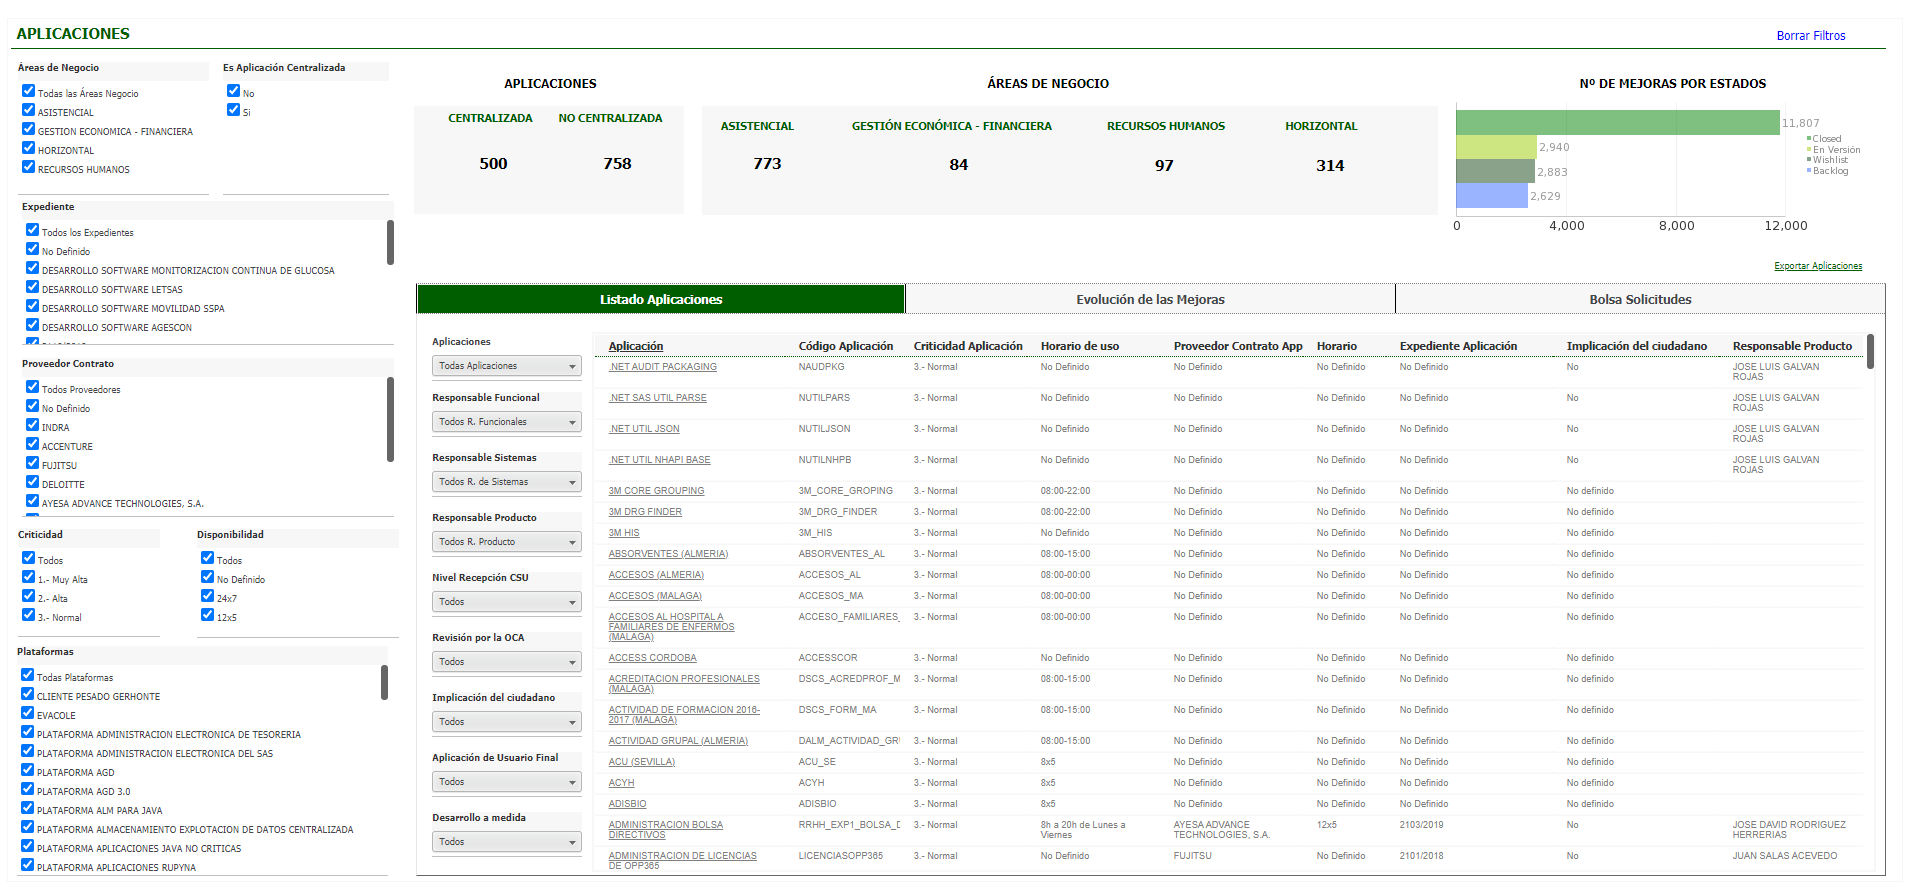
Task: Open the ACU (SEVILLA) application link
Action: 642,762
